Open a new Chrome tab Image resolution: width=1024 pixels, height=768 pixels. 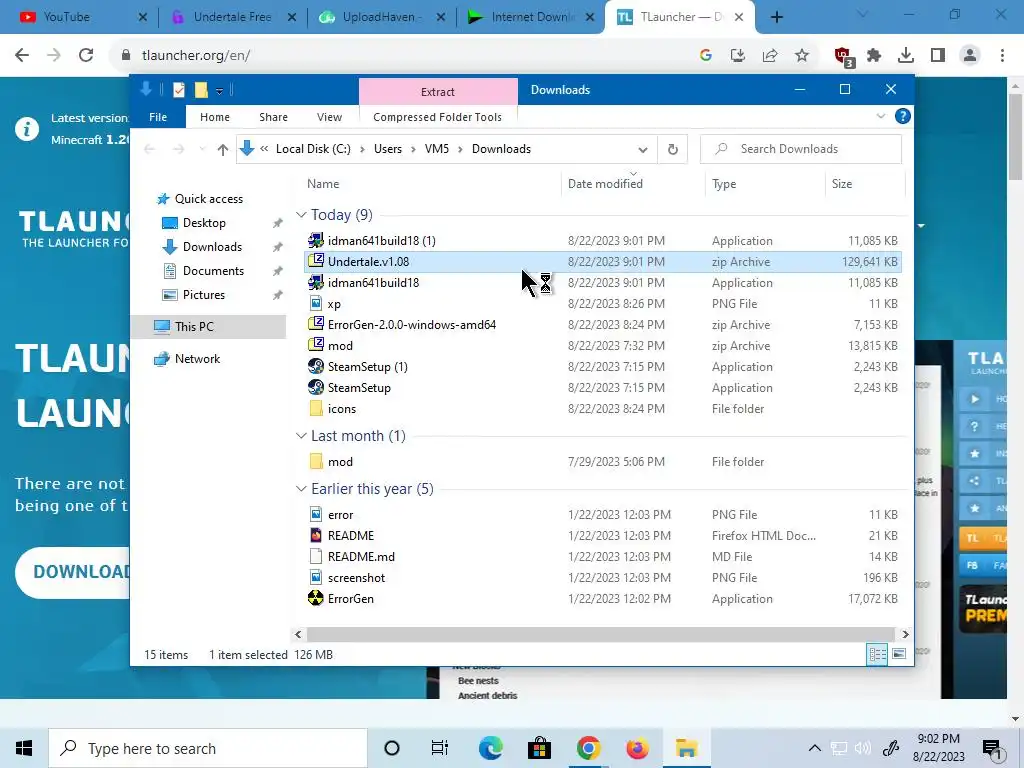(776, 17)
